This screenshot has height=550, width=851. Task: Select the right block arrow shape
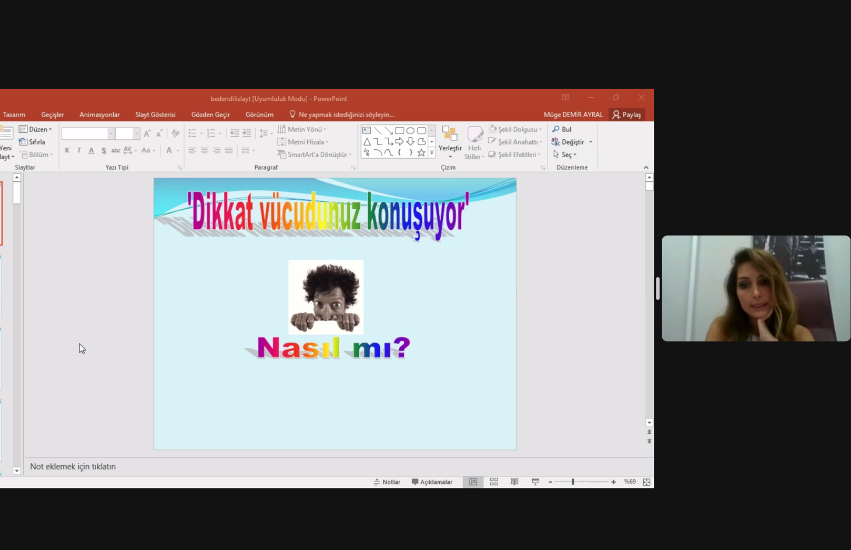point(399,142)
